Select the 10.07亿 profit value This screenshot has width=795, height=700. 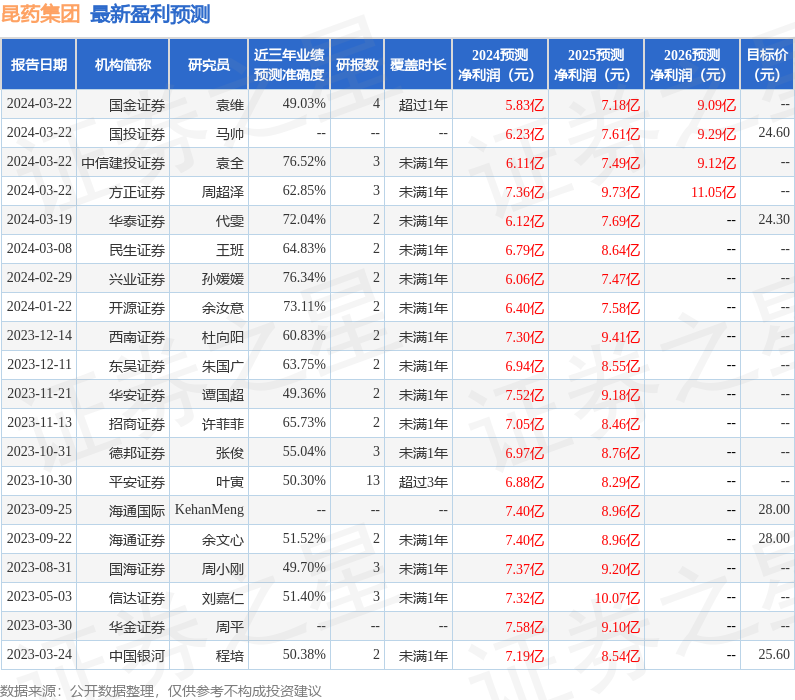[617, 598]
